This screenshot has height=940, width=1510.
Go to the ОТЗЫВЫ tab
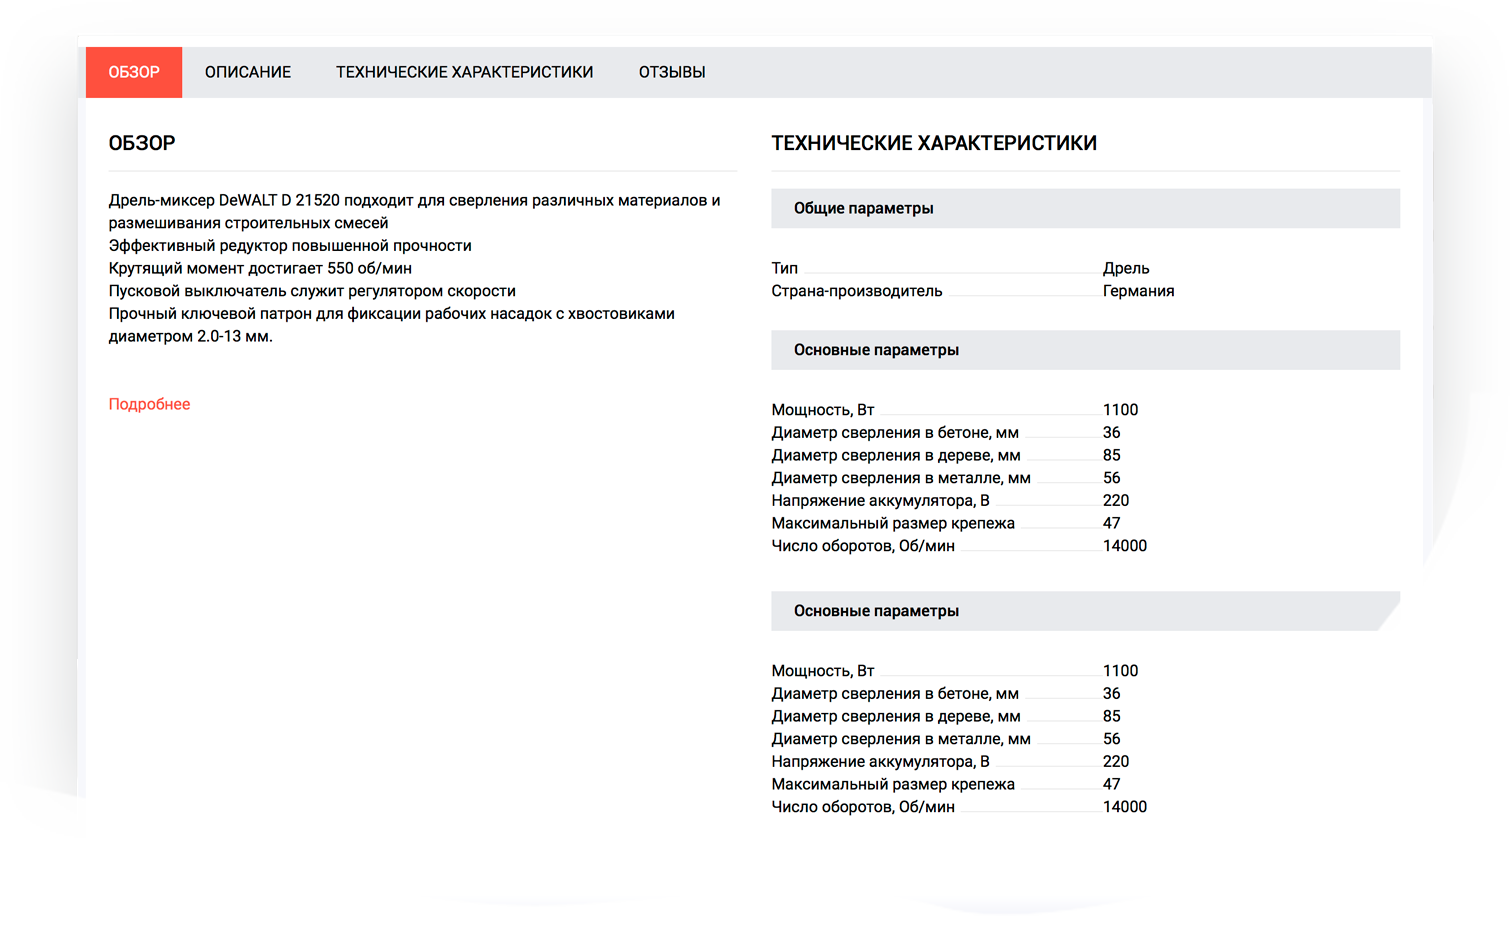672,72
